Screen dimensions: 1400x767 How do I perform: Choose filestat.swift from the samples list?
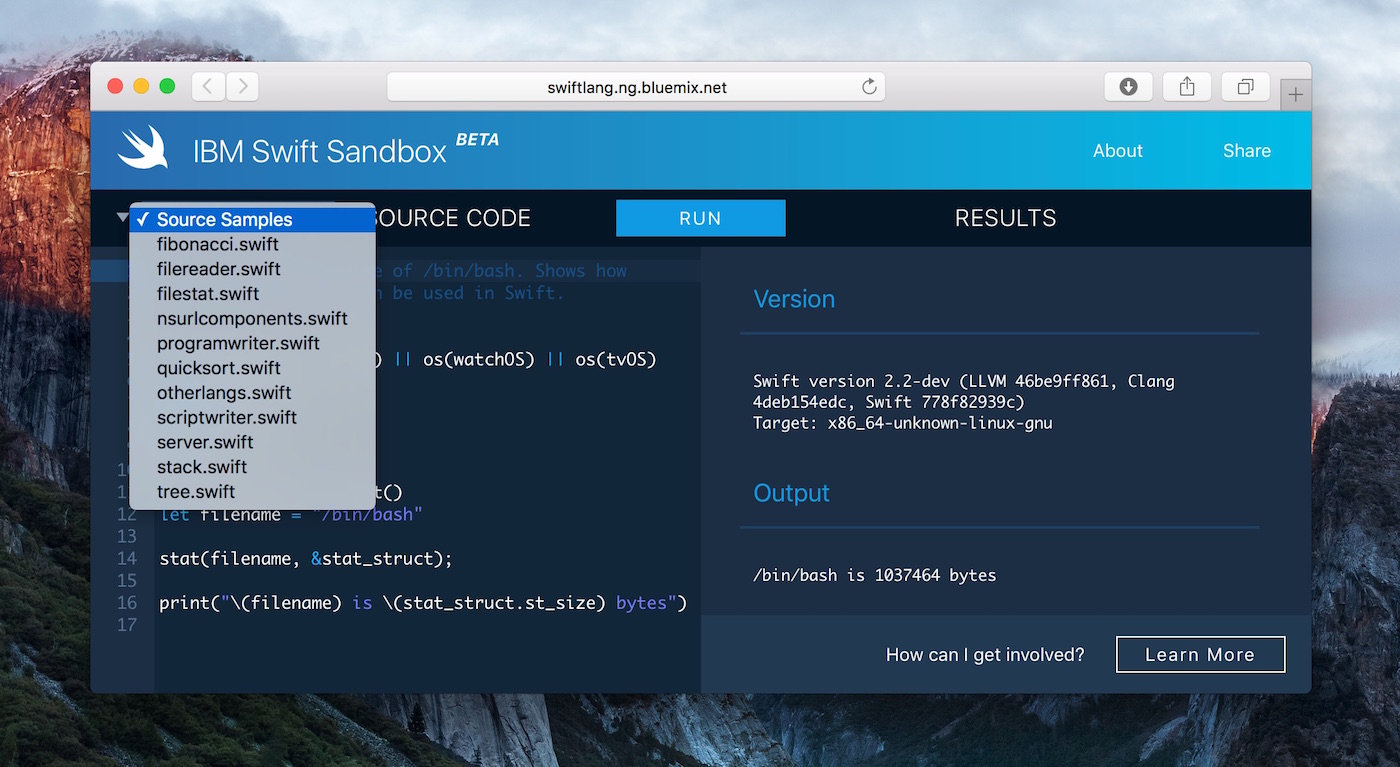click(x=252, y=294)
